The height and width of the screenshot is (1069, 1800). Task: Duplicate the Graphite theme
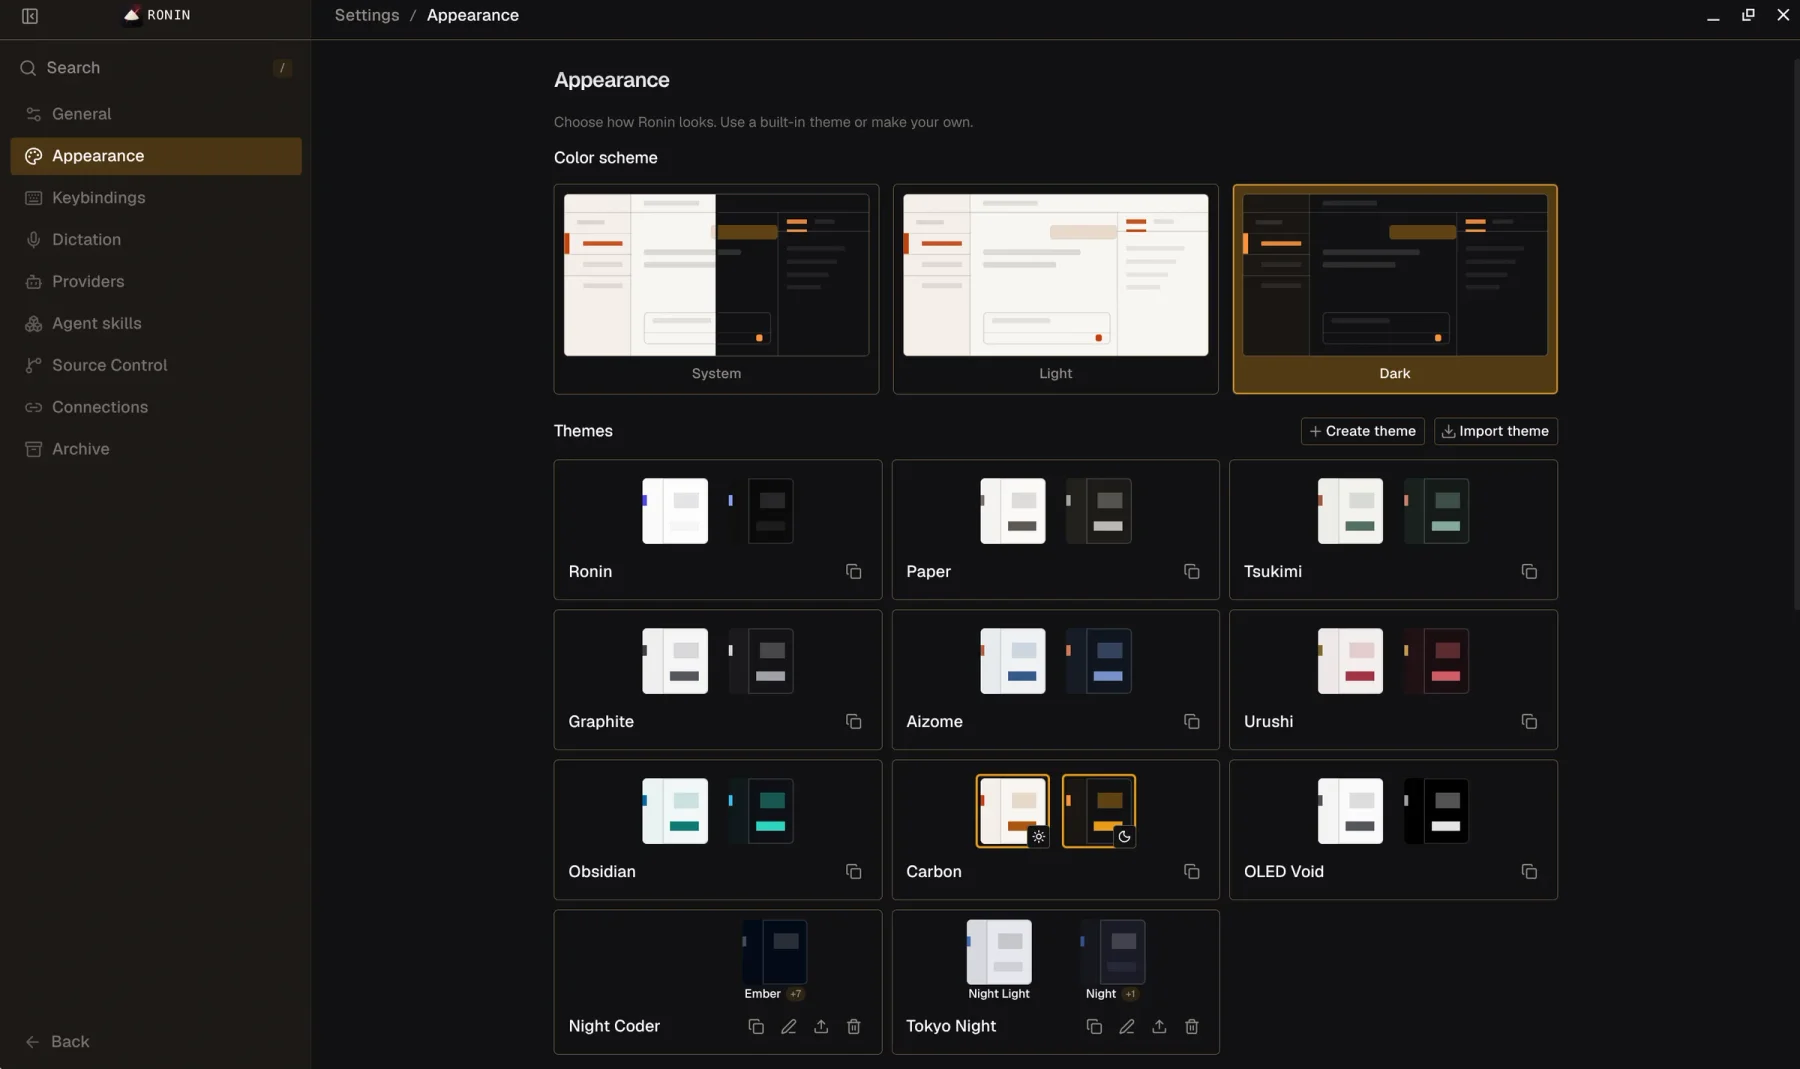point(853,721)
